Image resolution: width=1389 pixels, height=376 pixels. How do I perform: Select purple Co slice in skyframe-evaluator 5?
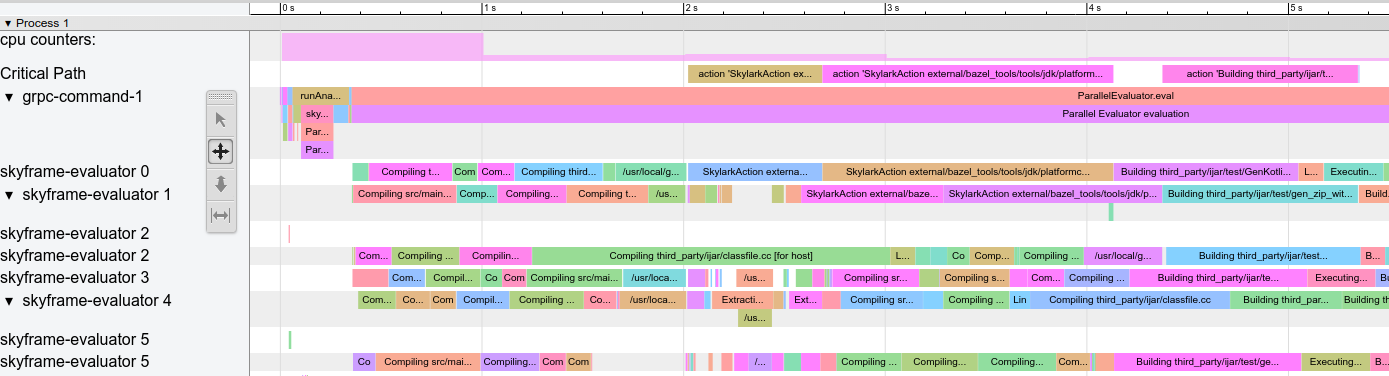(364, 362)
